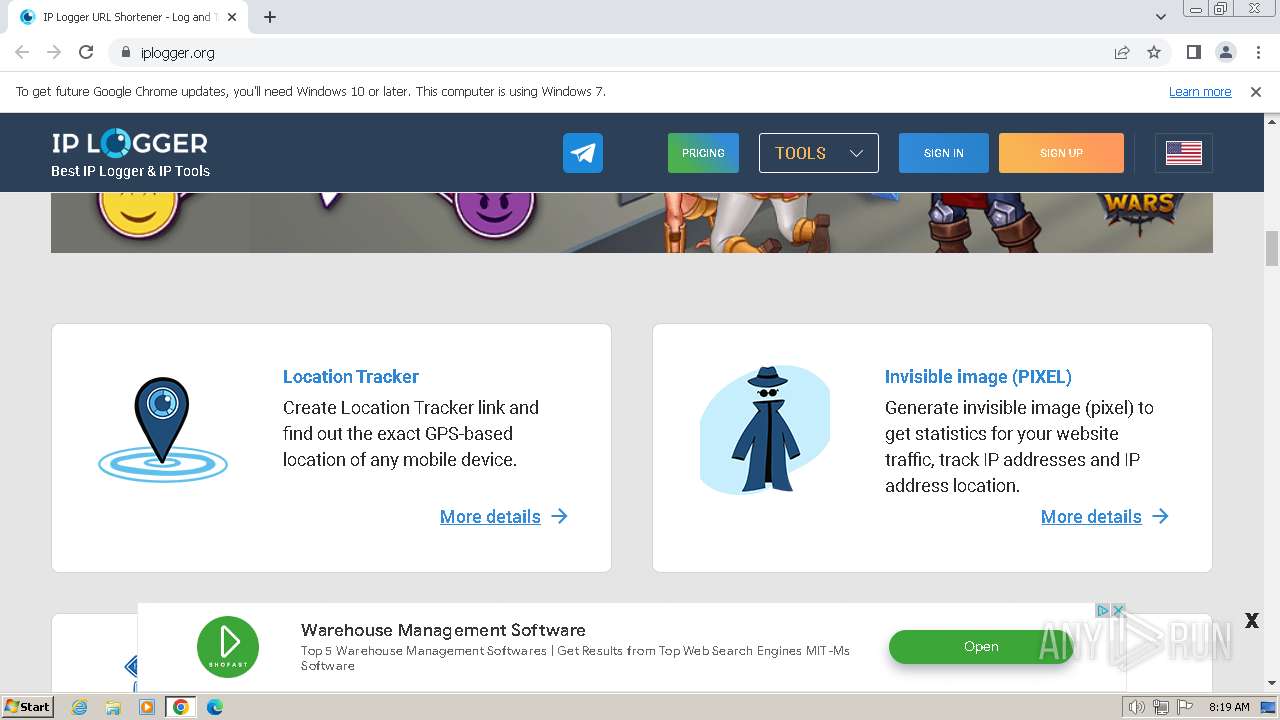1280x720 pixels.
Task: Go back with browser back arrow
Action: coord(22,52)
